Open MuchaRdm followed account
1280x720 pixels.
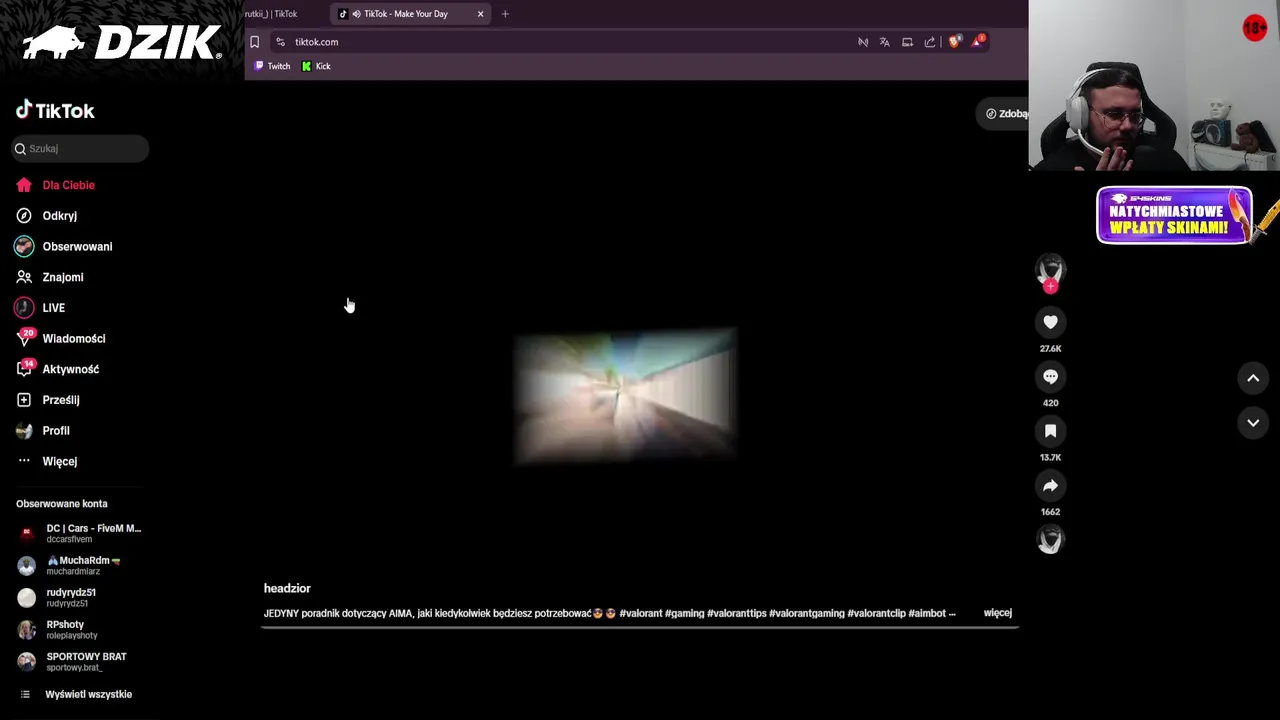click(x=70, y=565)
